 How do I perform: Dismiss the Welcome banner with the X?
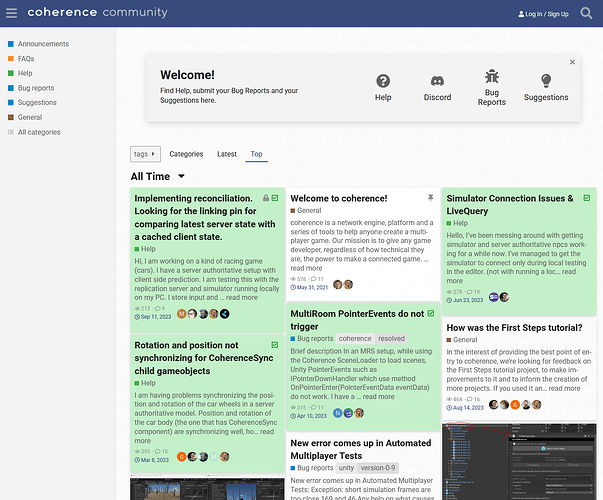pyautogui.click(x=572, y=62)
